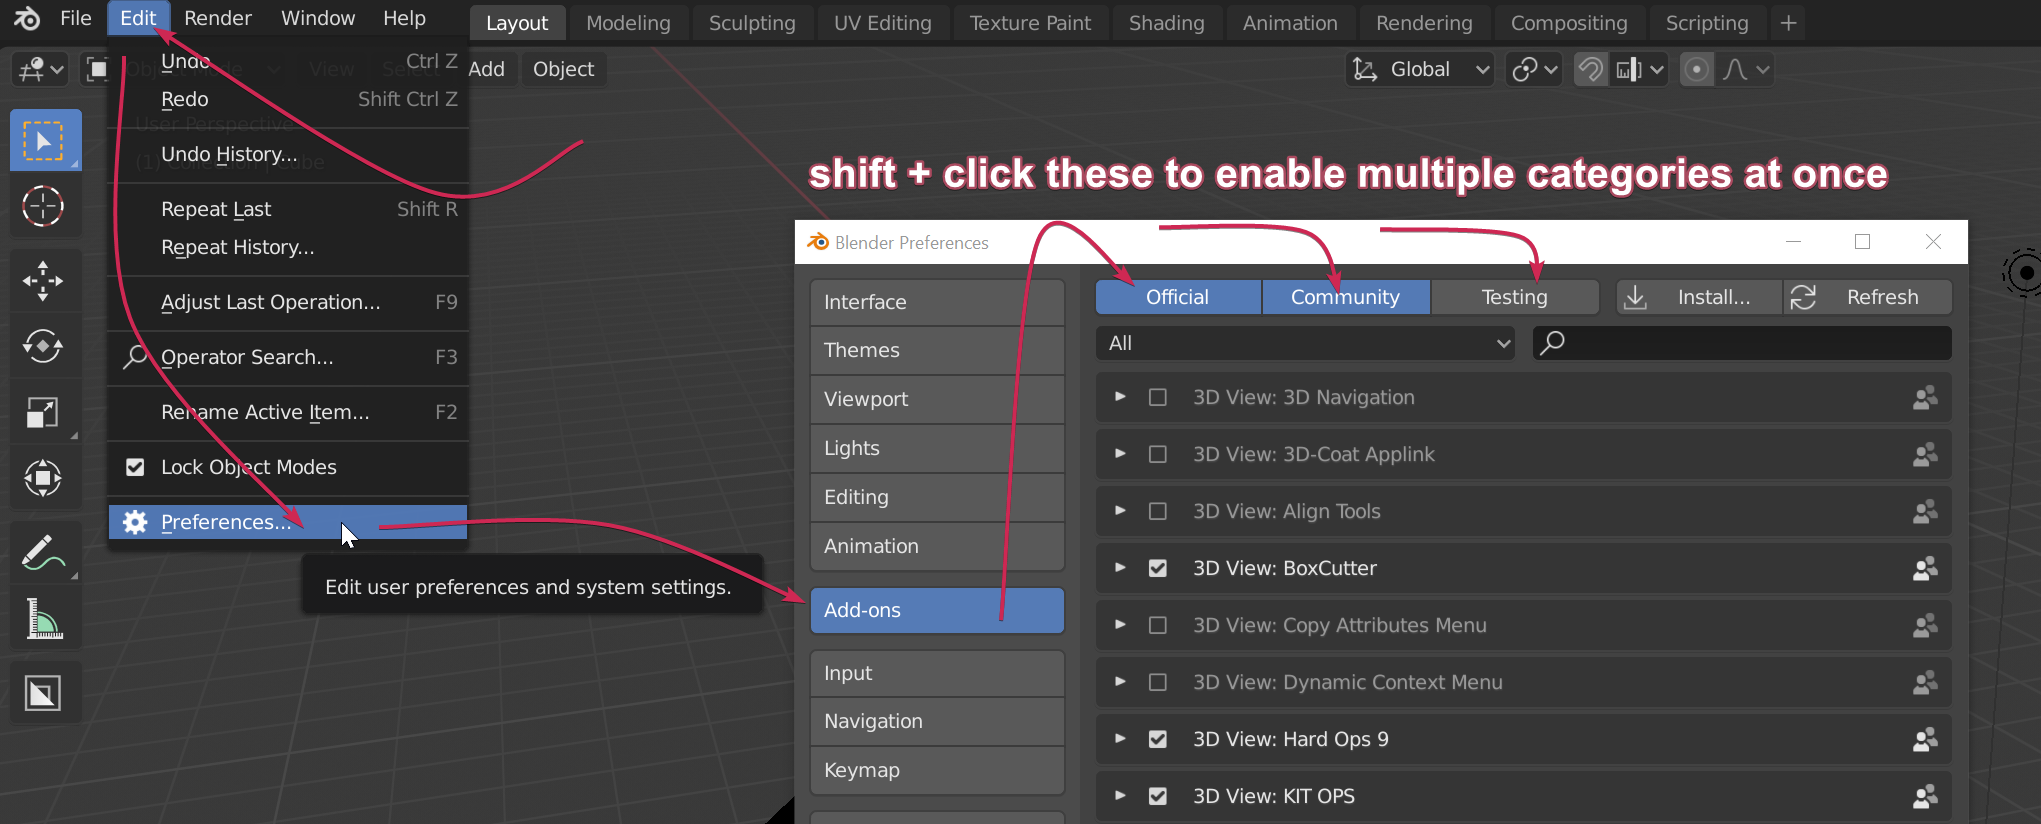Choose Preferences from Edit menu
The image size is (2041, 824).
(288, 522)
